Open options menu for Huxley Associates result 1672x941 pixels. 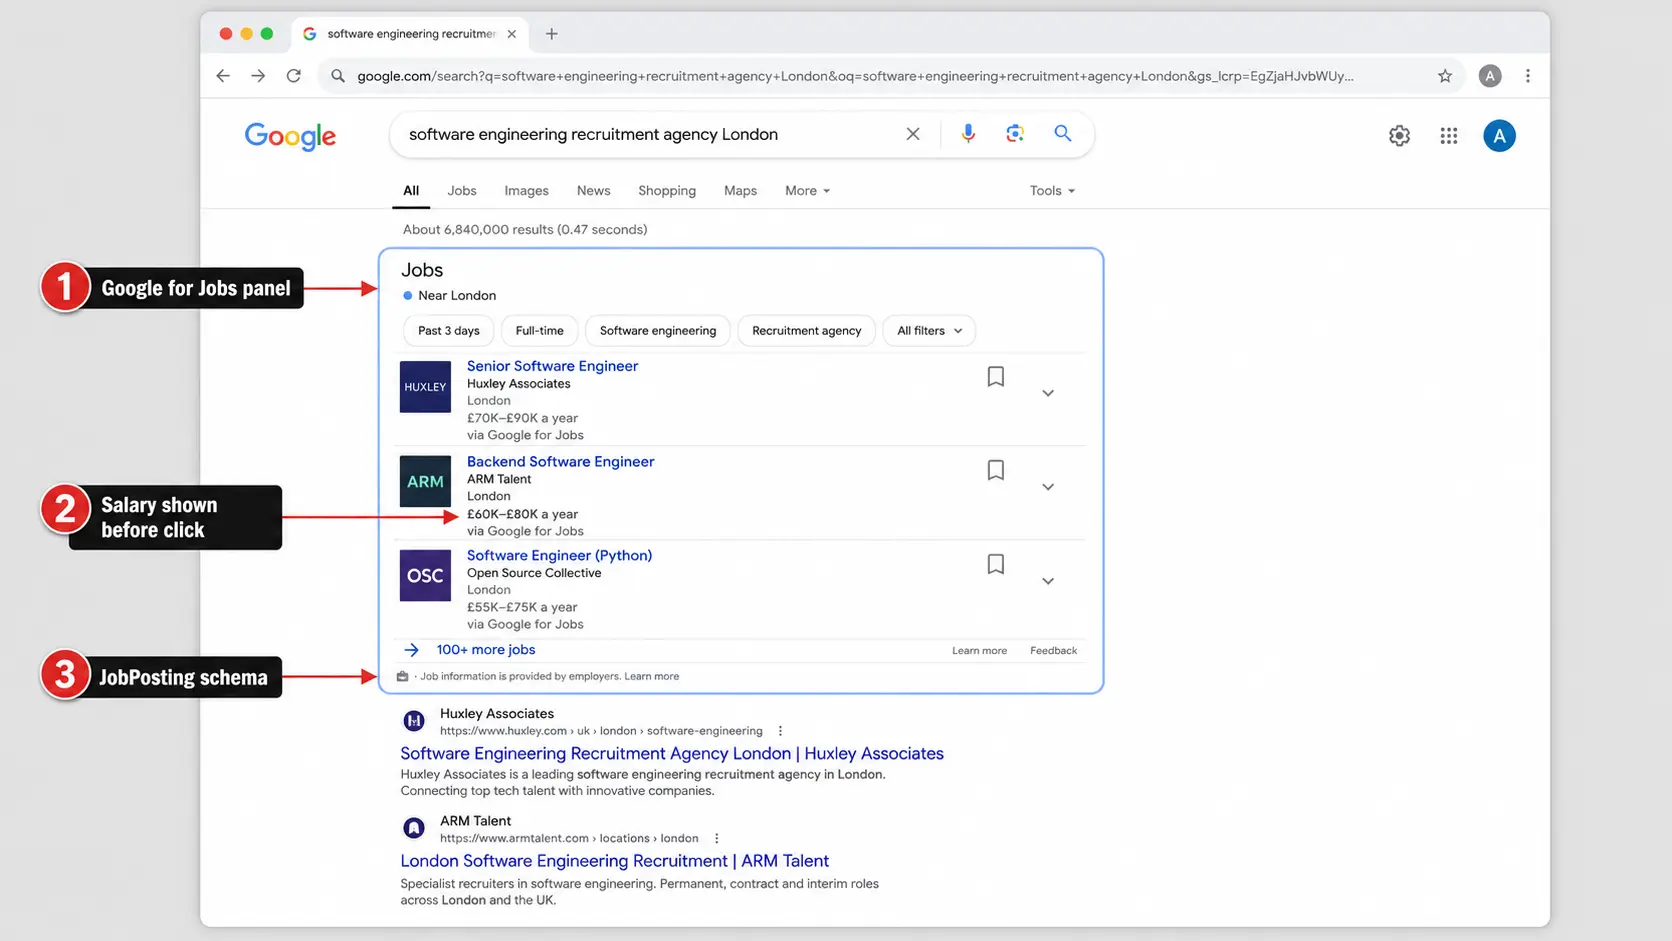(781, 731)
